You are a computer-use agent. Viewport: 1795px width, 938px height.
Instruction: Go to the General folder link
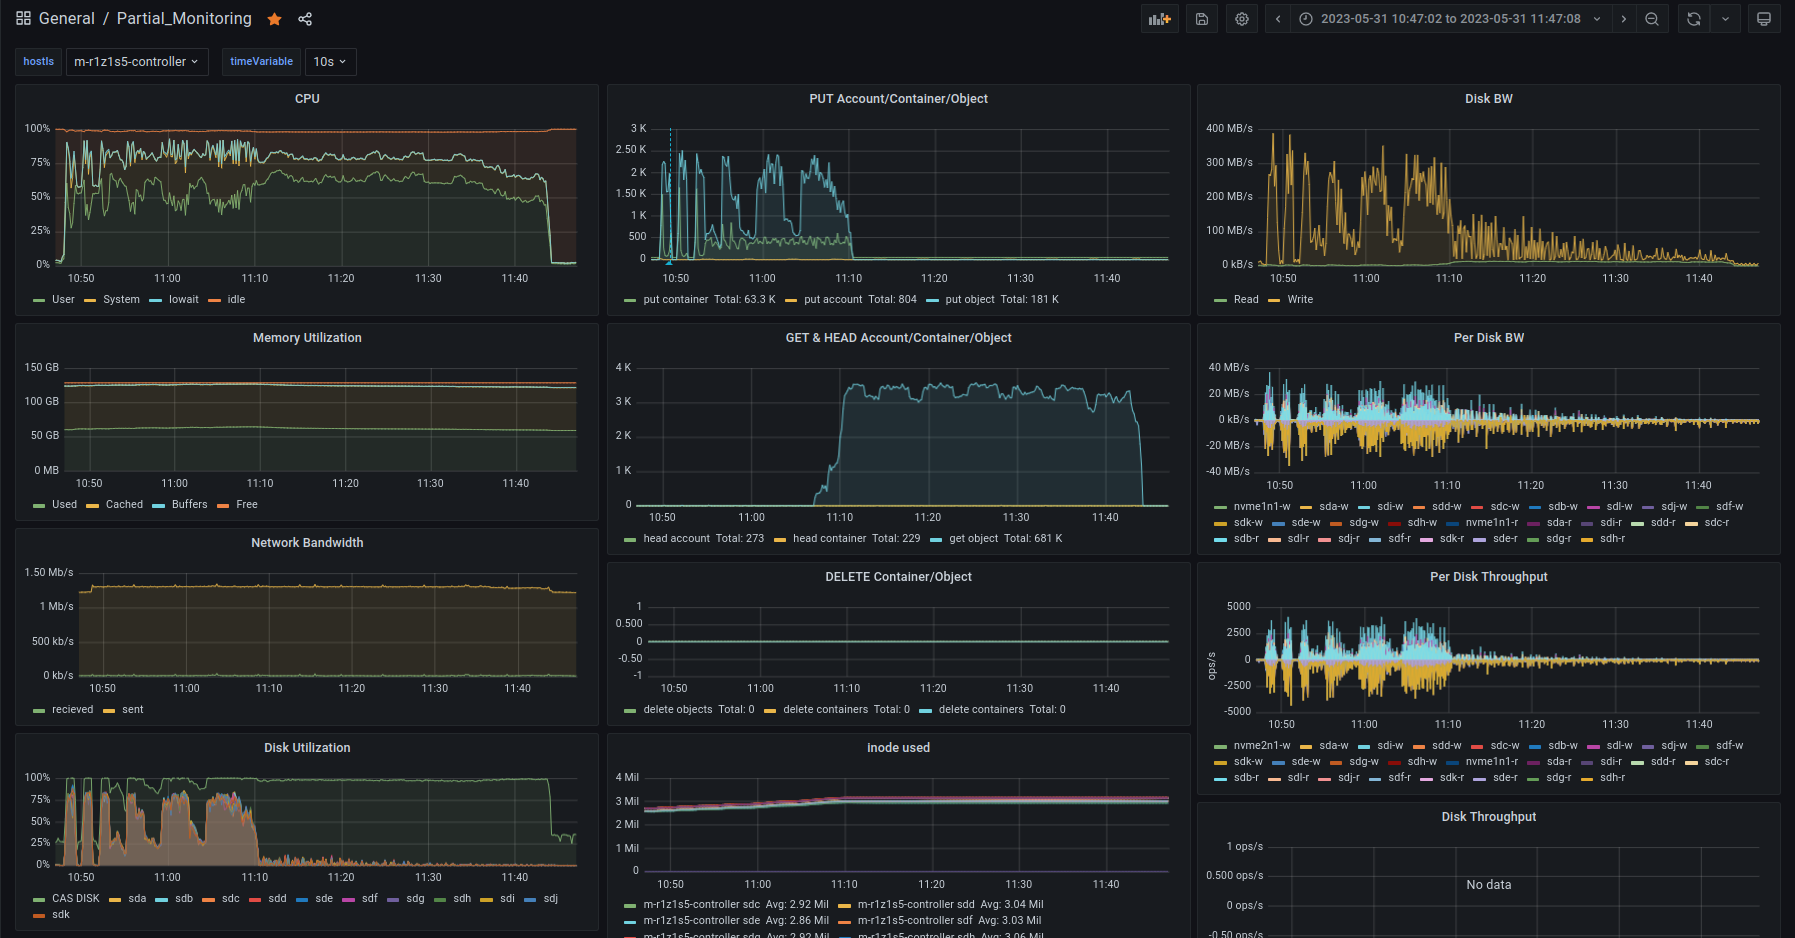[66, 19]
